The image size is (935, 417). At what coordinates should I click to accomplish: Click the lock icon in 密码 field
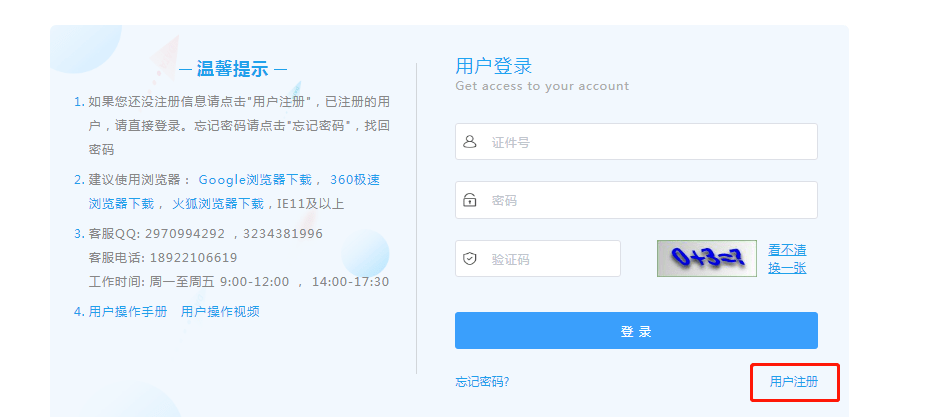tap(470, 200)
